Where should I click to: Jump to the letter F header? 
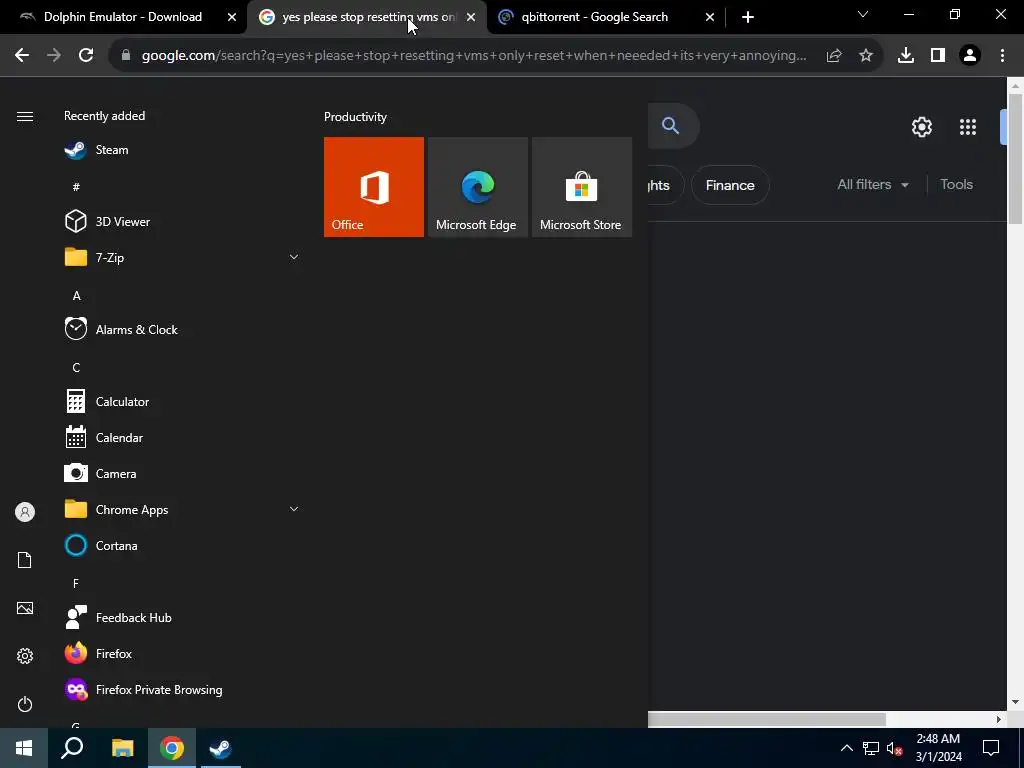76,583
